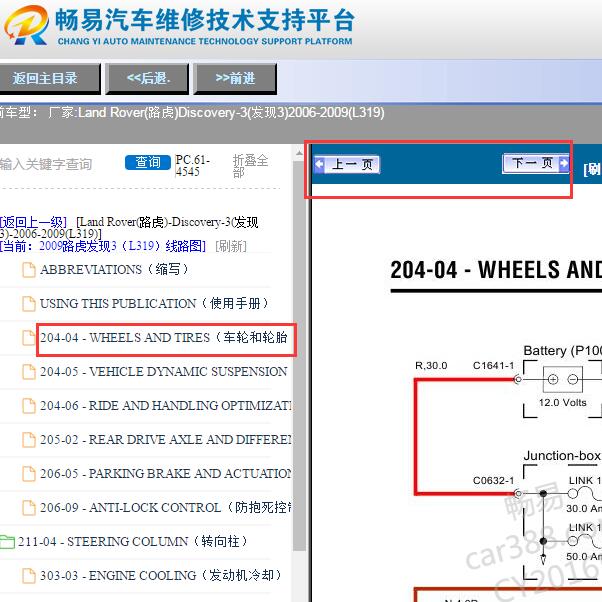Click the 刷新 refresh link in tree
Image resolution: width=602 pixels, height=602 pixels.
(x=231, y=246)
